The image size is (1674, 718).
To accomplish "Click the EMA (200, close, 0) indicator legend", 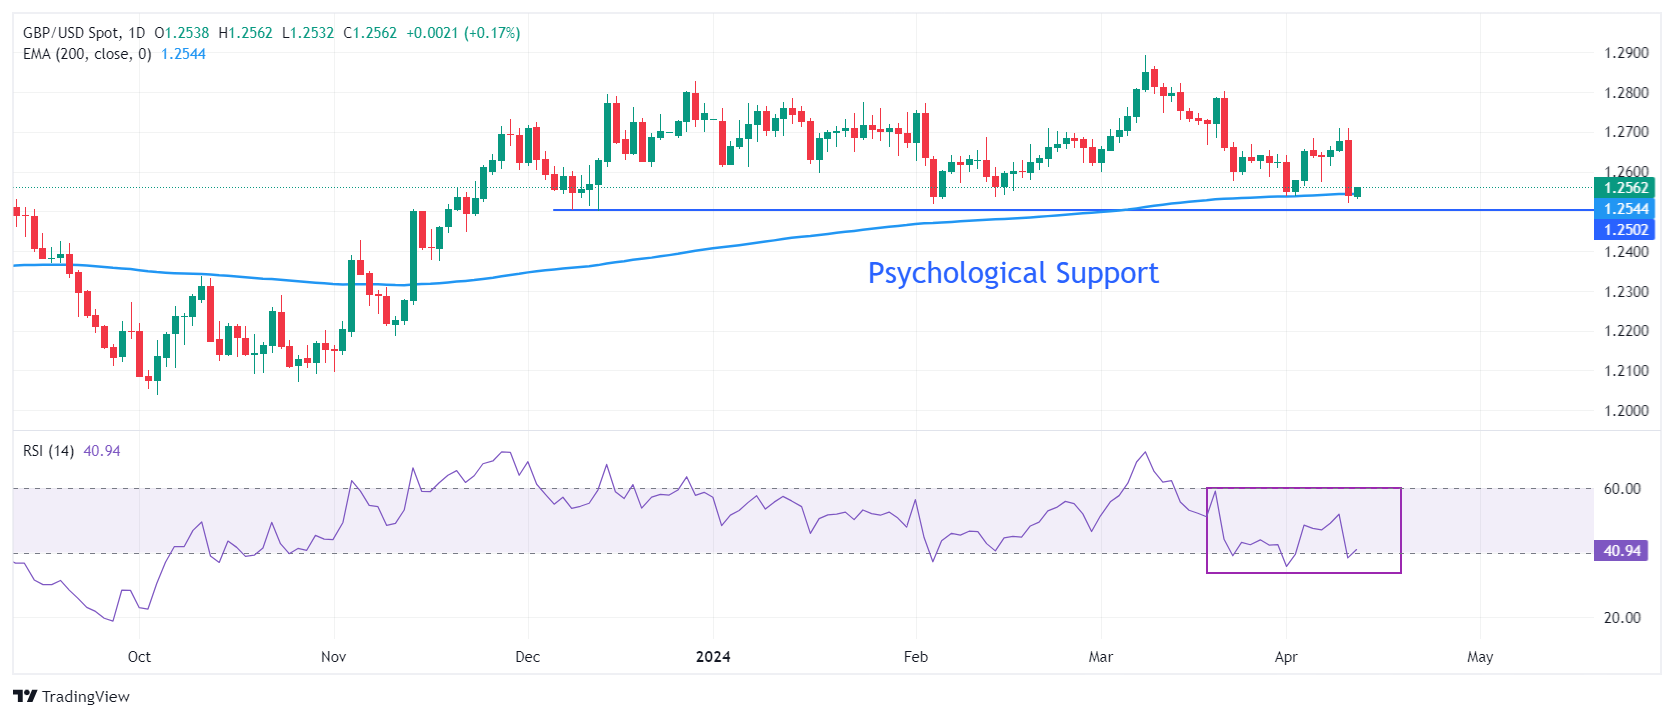I will (87, 54).
